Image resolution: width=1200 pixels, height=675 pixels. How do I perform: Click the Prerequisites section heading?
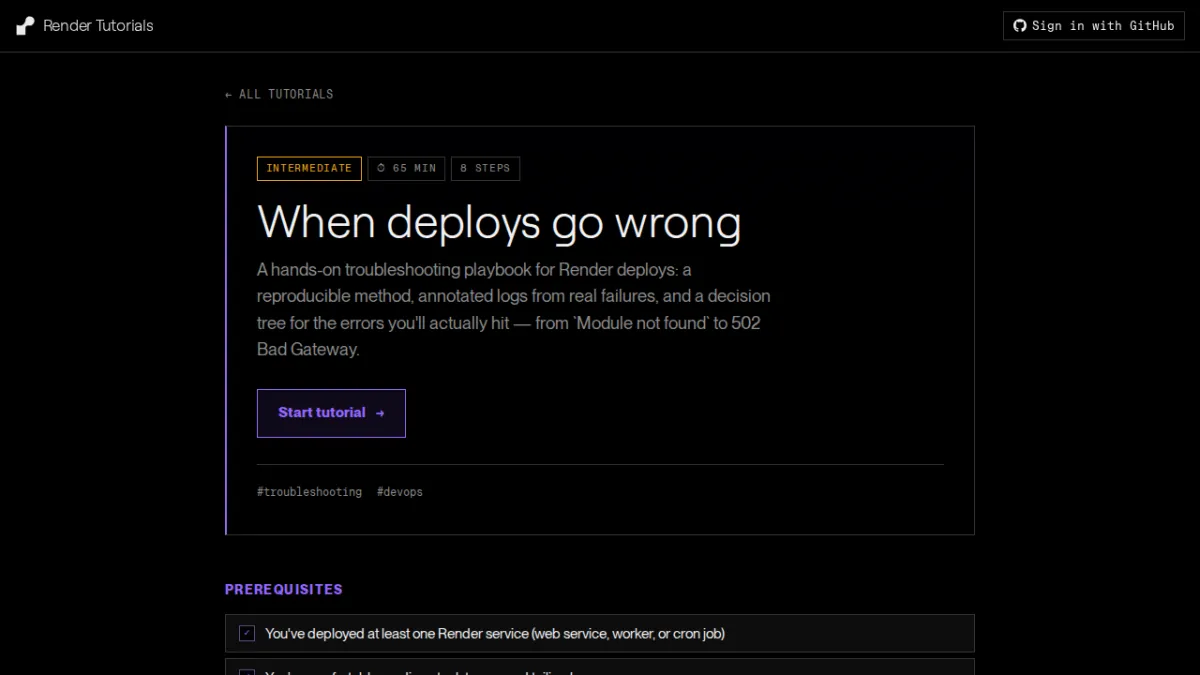283,590
